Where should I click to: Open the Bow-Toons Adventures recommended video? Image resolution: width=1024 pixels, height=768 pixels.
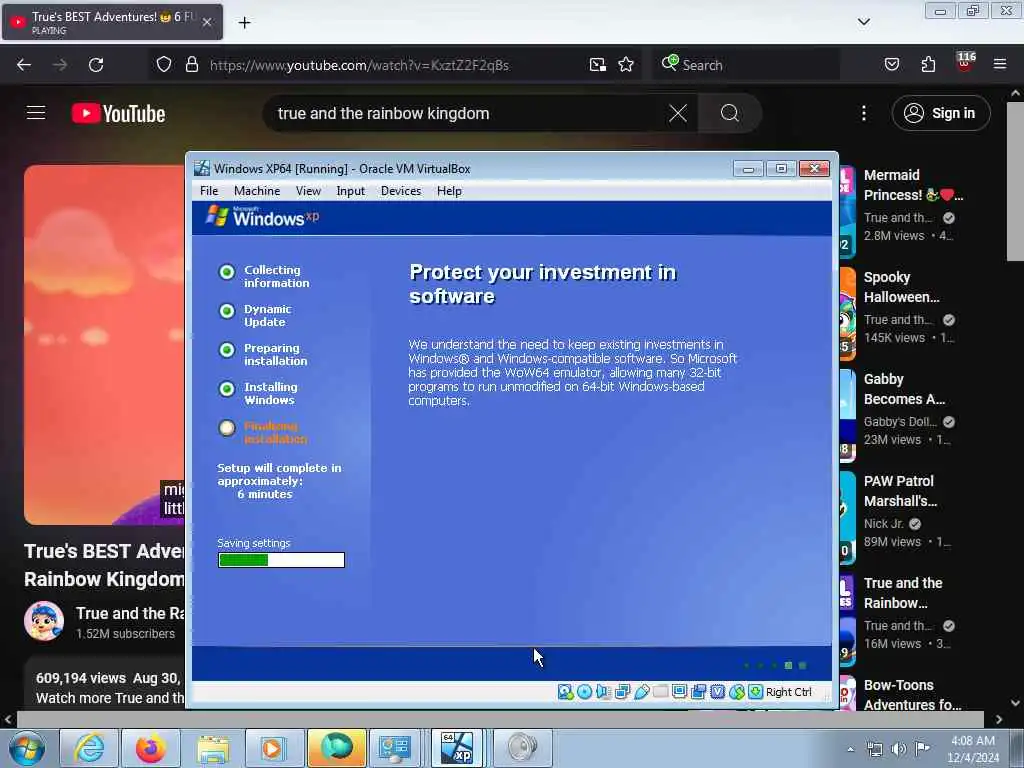(912, 695)
